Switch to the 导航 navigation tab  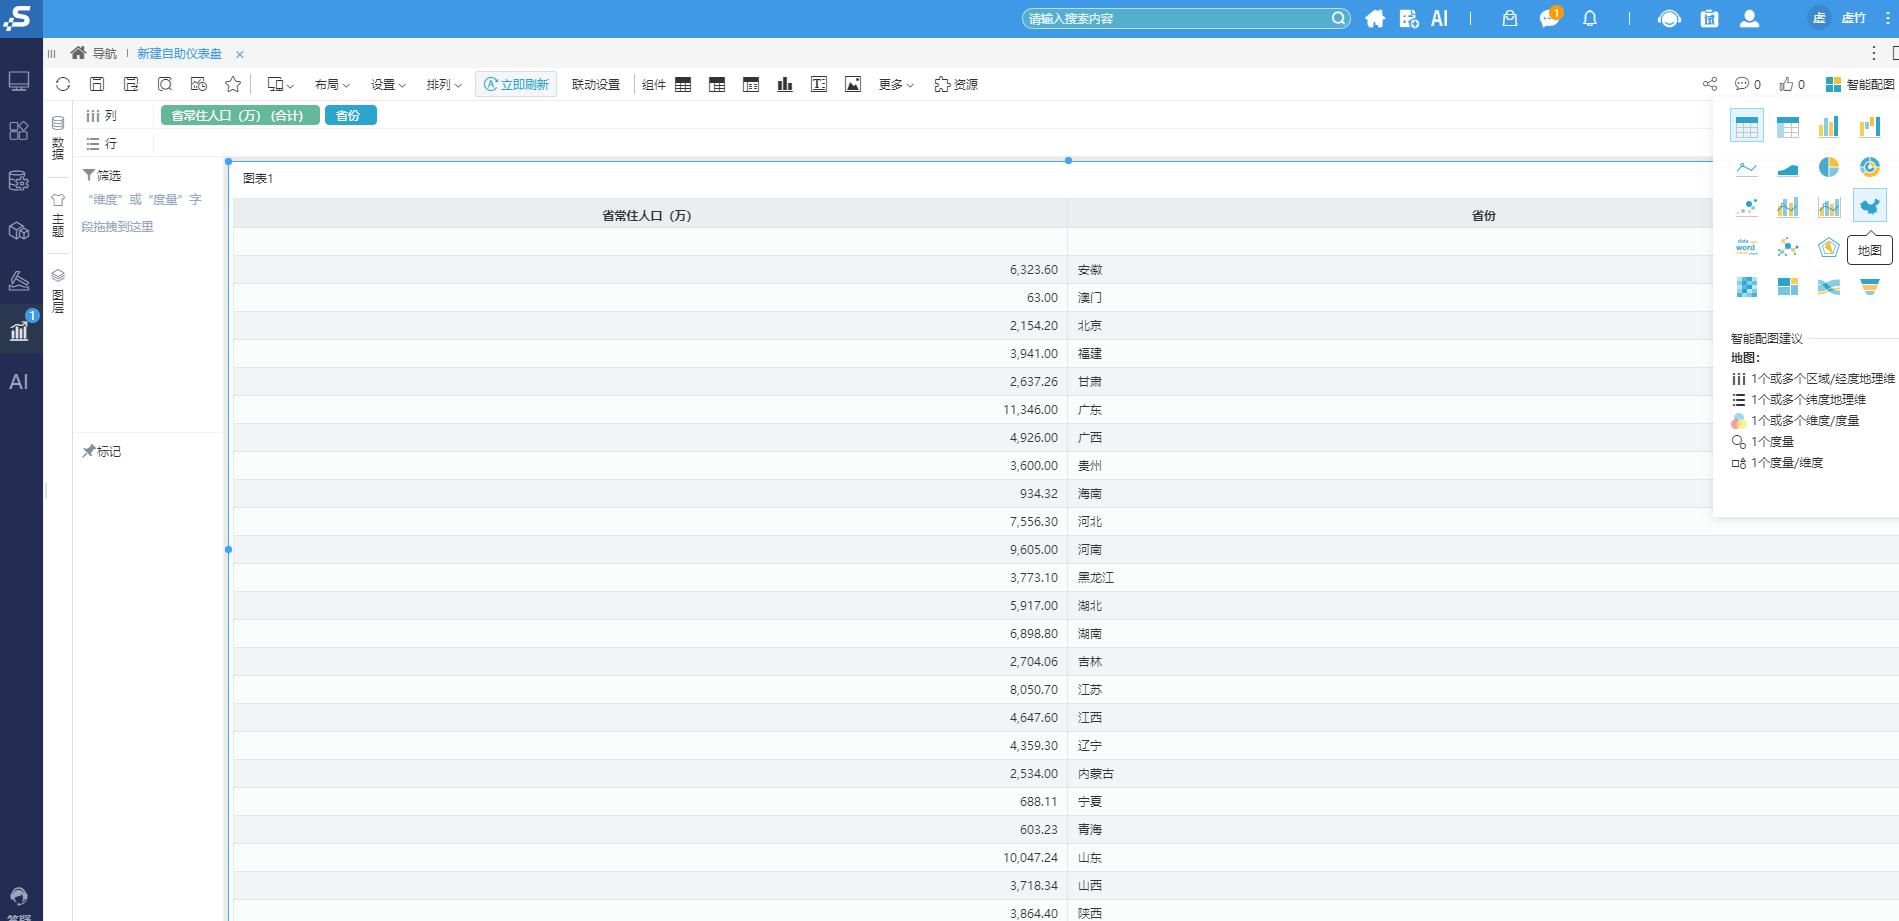pyautogui.click(x=94, y=54)
